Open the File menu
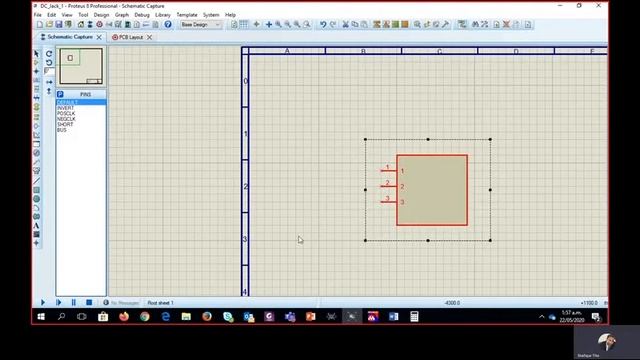640x360 pixels. click(x=38, y=15)
